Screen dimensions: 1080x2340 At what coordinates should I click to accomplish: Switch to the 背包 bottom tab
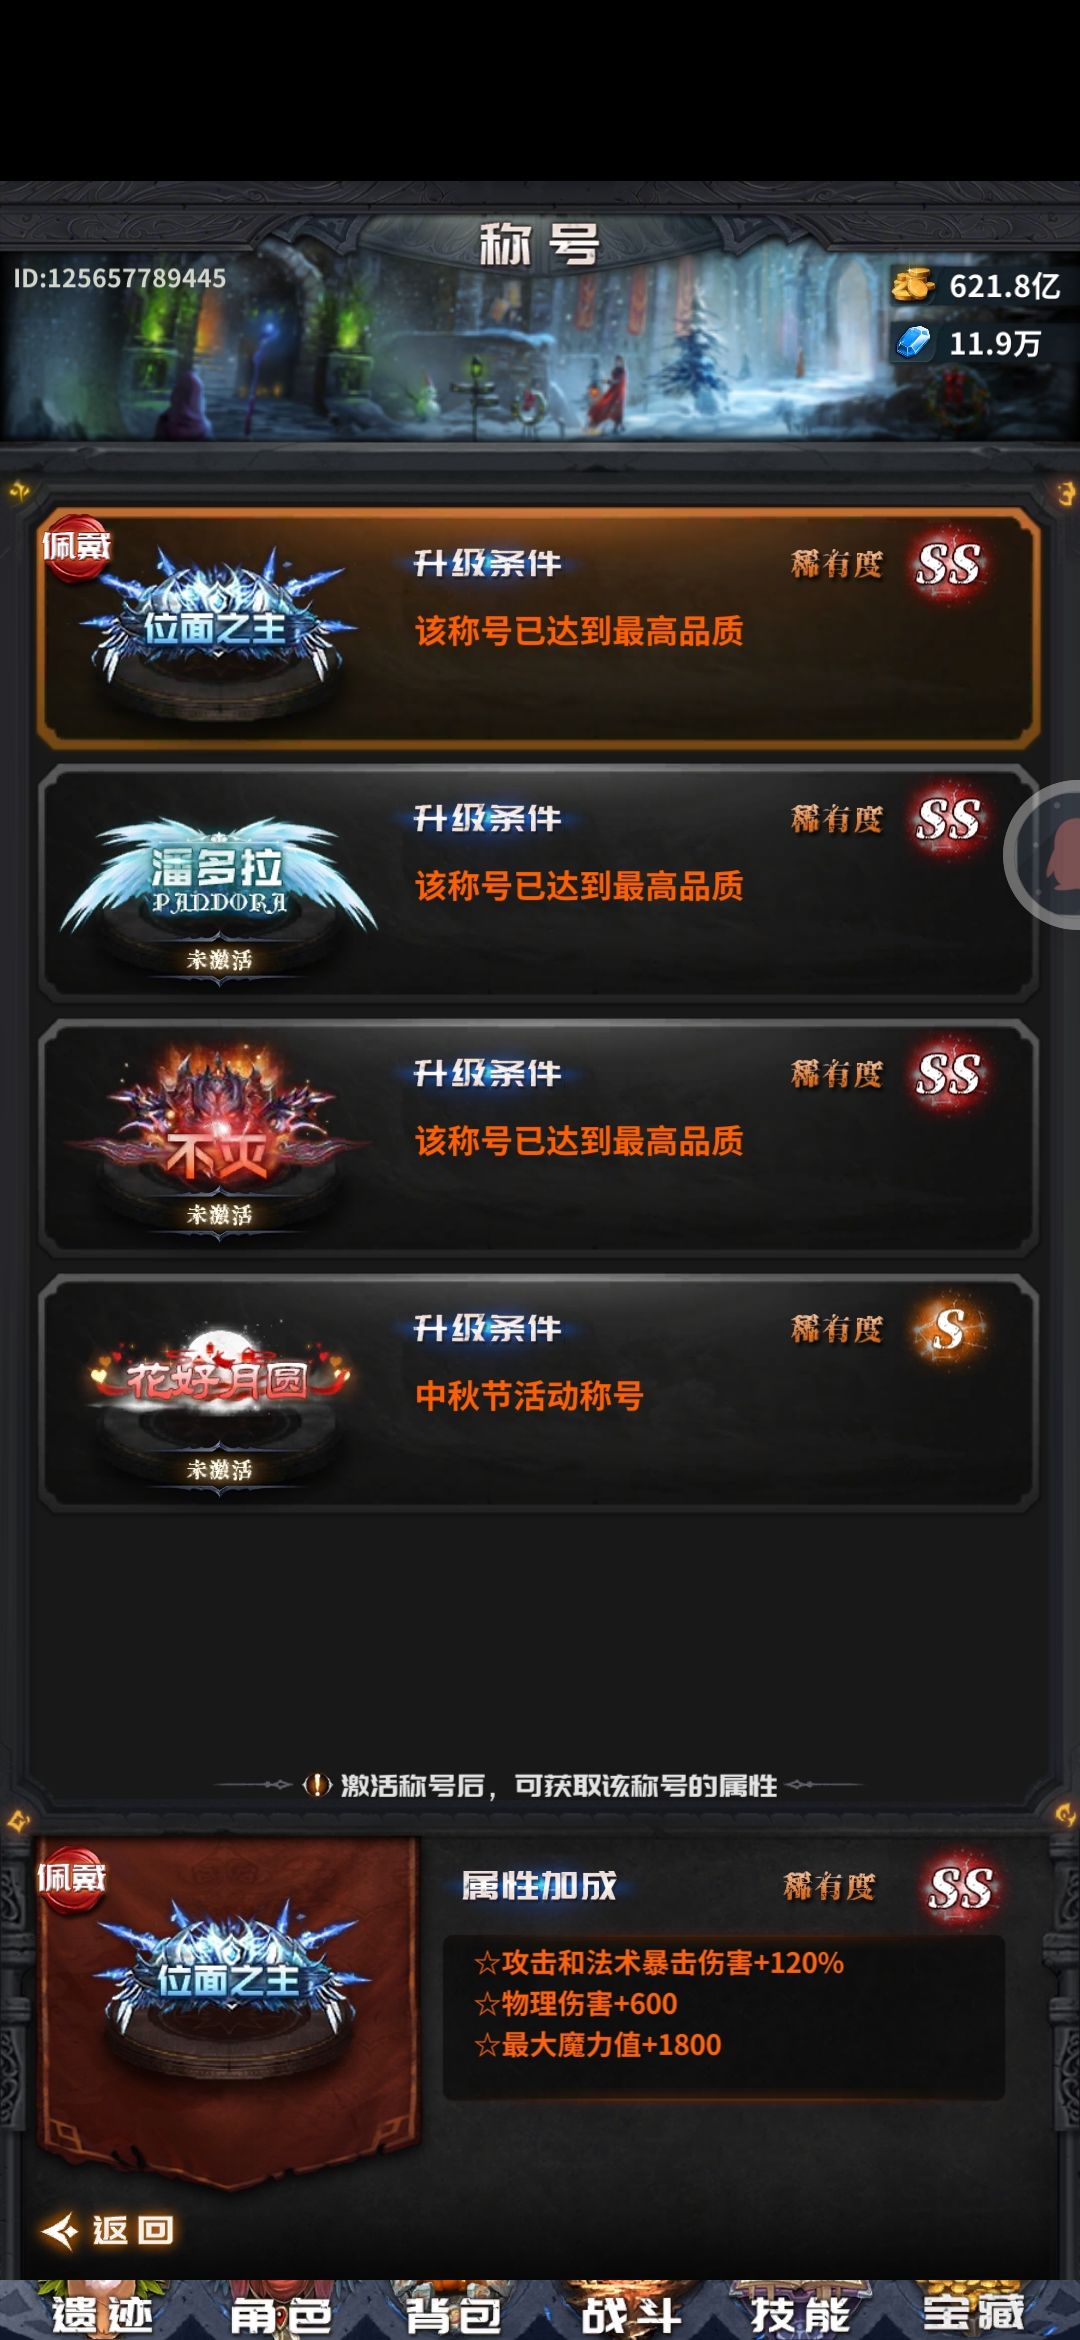tap(453, 2314)
